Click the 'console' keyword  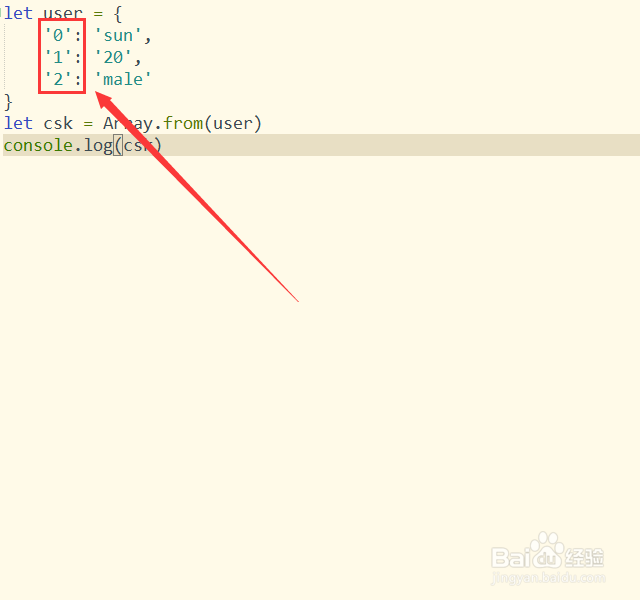(x=38, y=146)
